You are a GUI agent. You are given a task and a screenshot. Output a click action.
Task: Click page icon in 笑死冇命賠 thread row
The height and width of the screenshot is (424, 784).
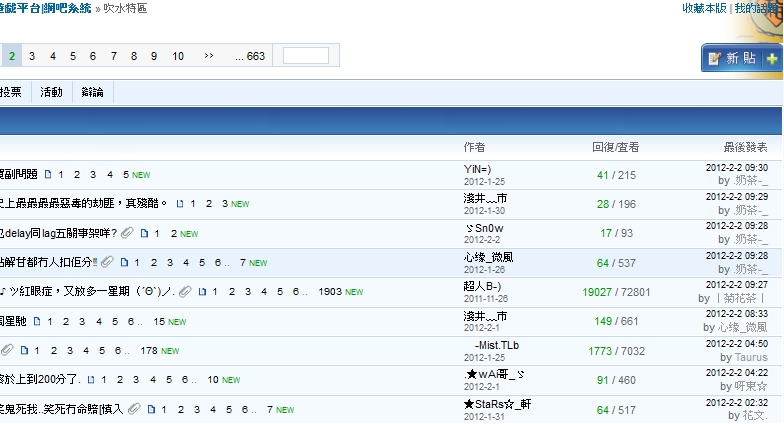(x=151, y=409)
